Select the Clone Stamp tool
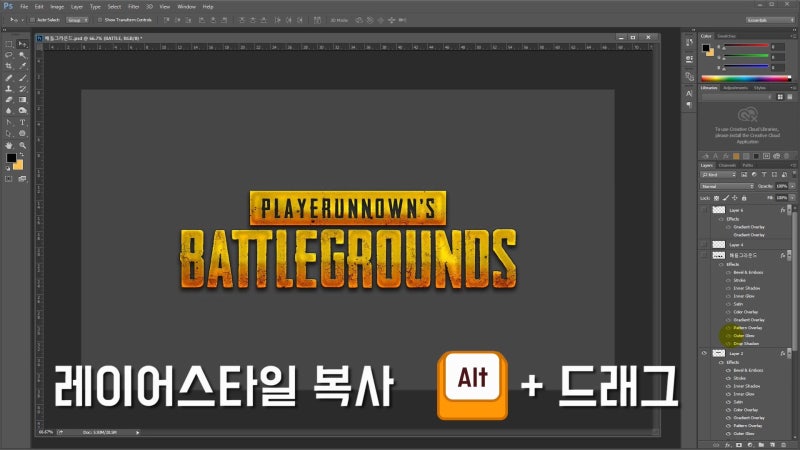The width and height of the screenshot is (800, 450). click(x=9, y=89)
